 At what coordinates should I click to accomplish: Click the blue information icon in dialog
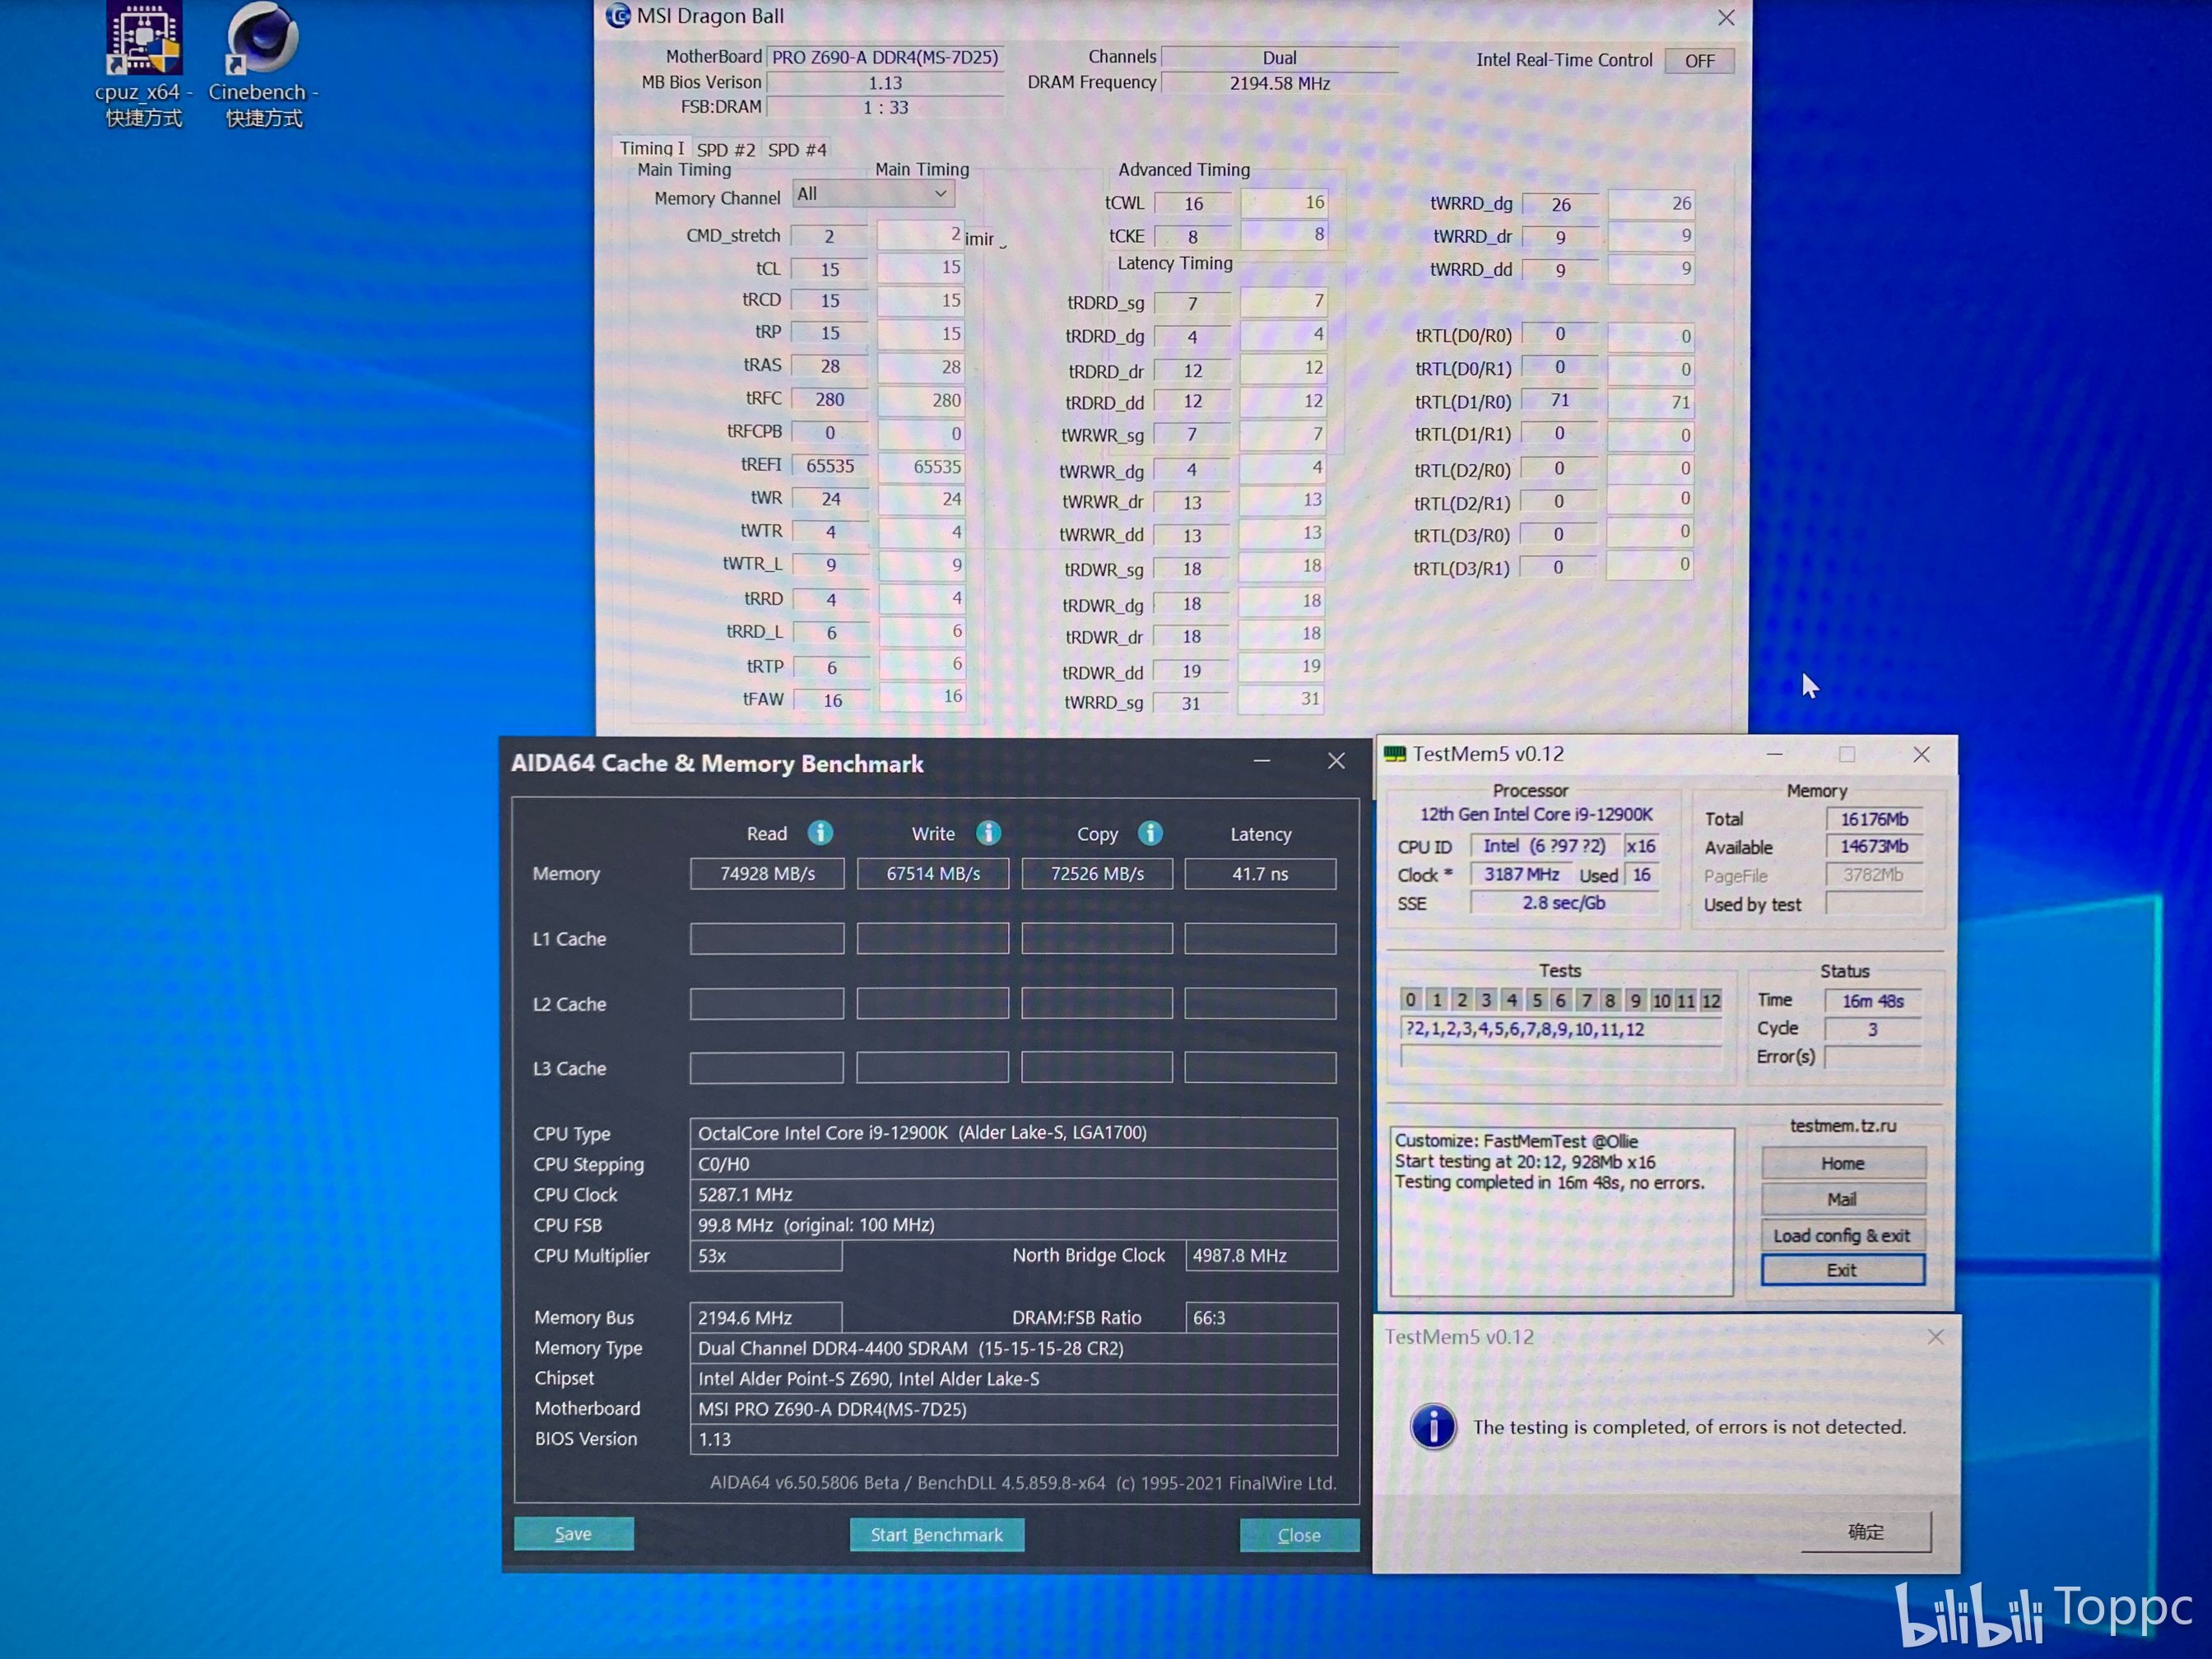point(1433,1427)
